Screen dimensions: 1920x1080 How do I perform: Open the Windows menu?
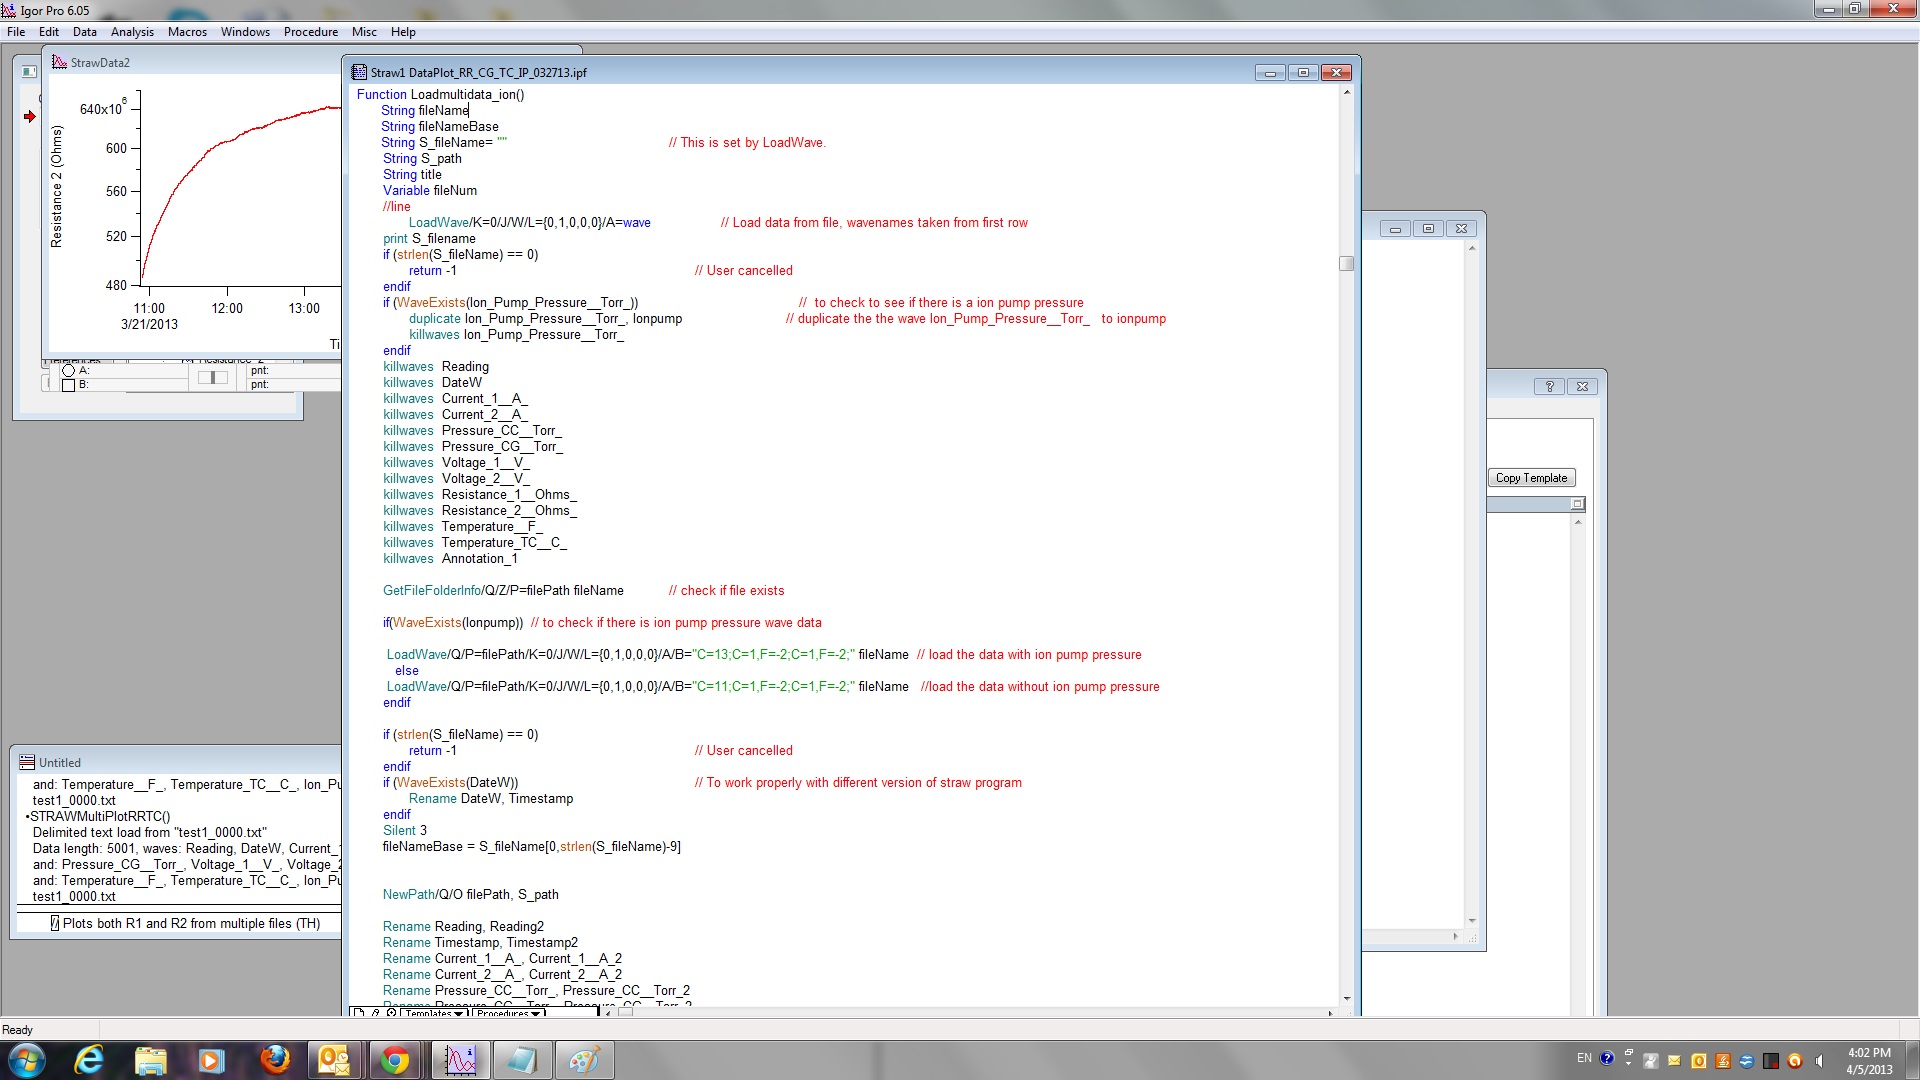(245, 32)
